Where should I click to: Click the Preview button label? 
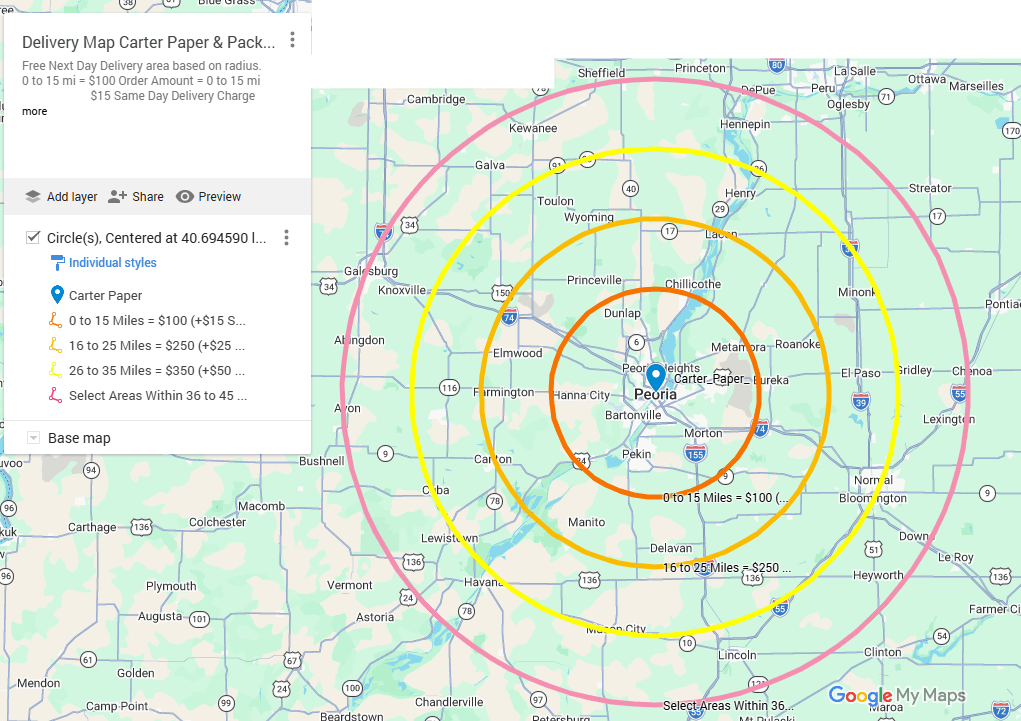[219, 197]
